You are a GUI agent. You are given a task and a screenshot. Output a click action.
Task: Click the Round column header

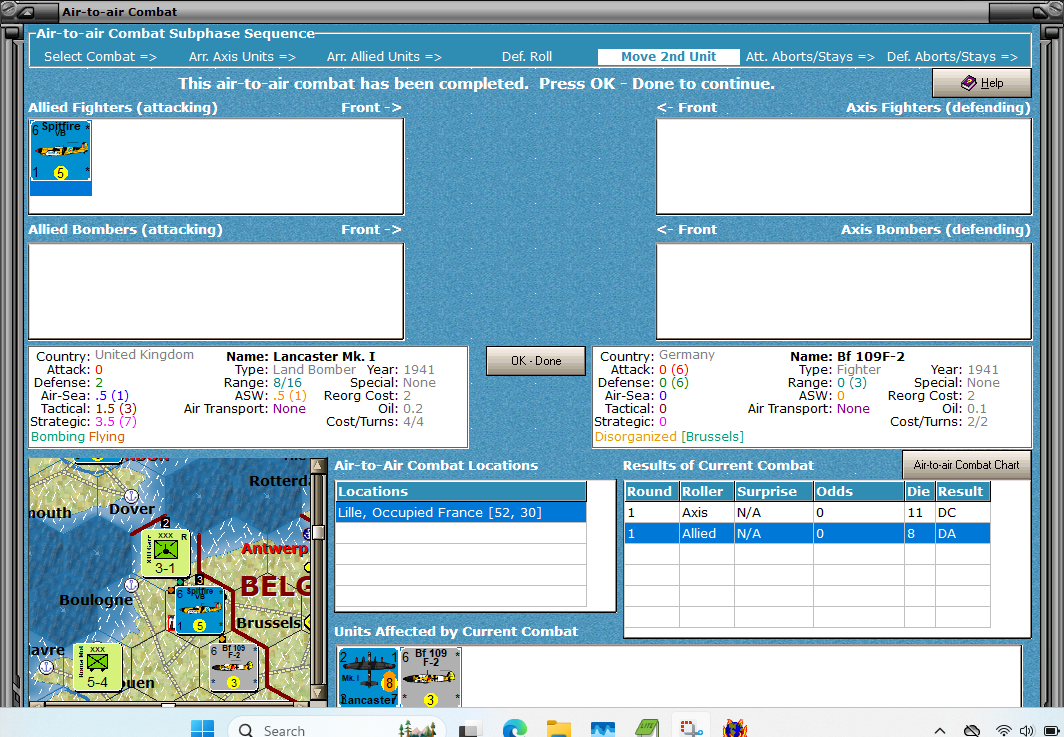(x=651, y=491)
